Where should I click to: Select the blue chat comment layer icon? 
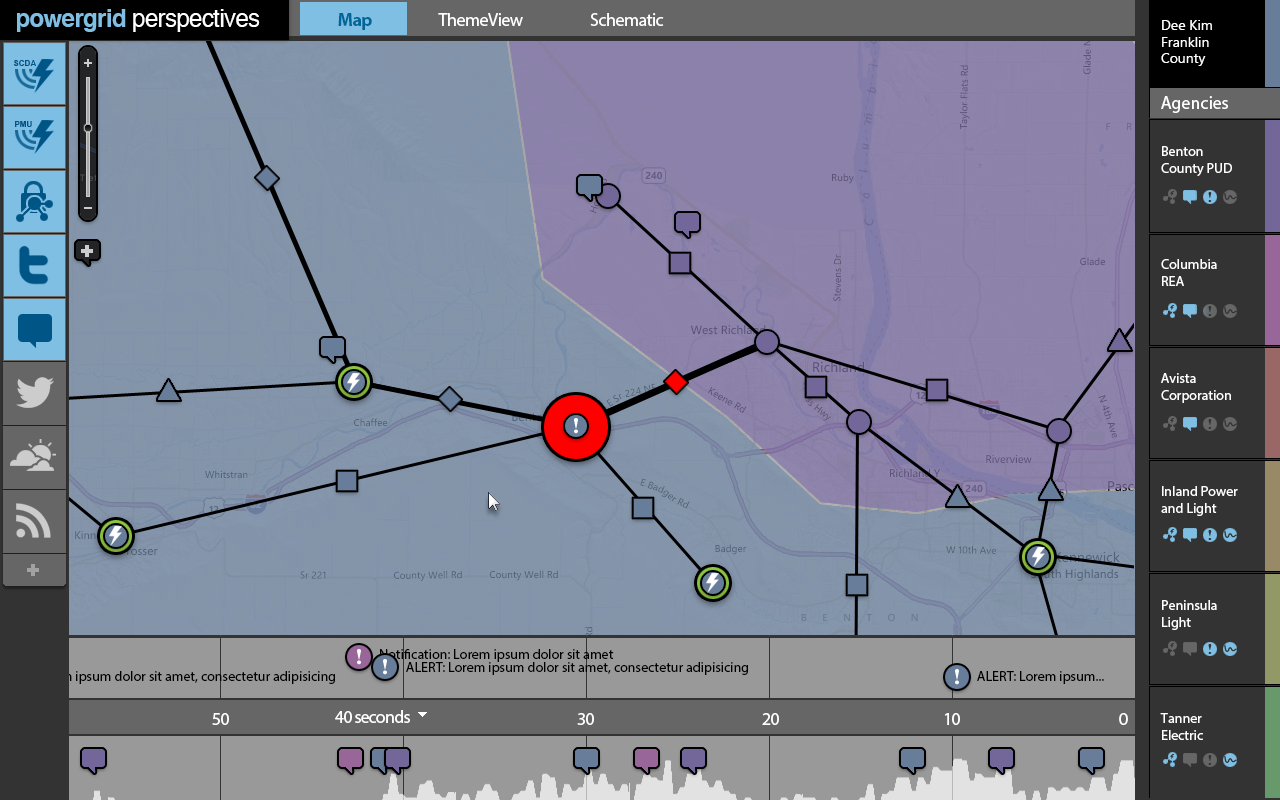coord(34,329)
